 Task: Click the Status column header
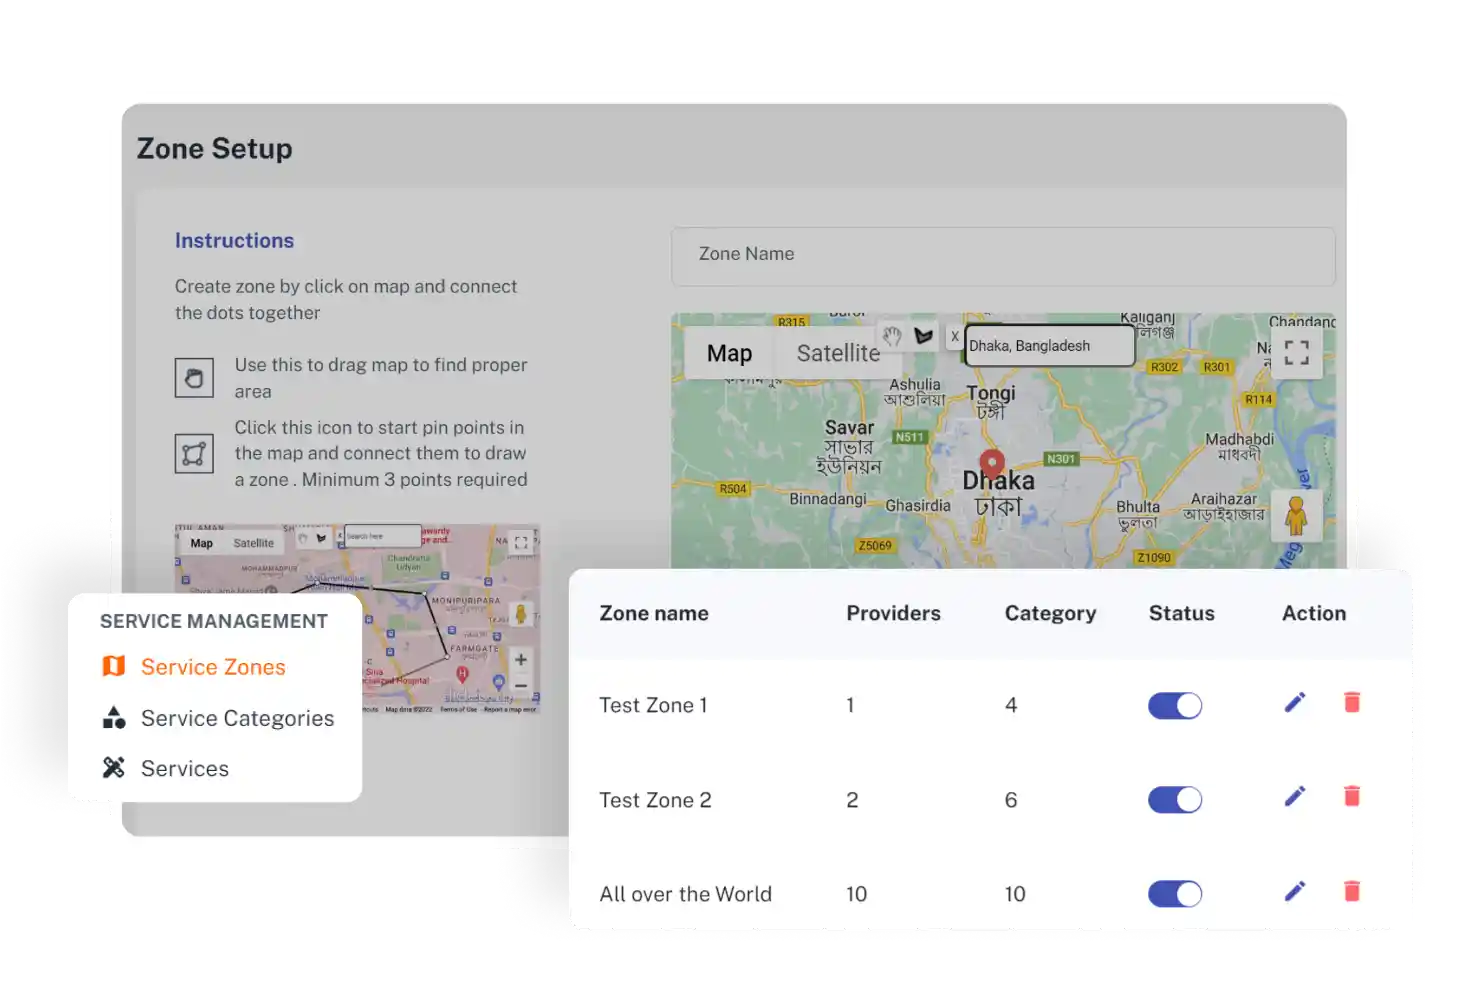point(1181,613)
